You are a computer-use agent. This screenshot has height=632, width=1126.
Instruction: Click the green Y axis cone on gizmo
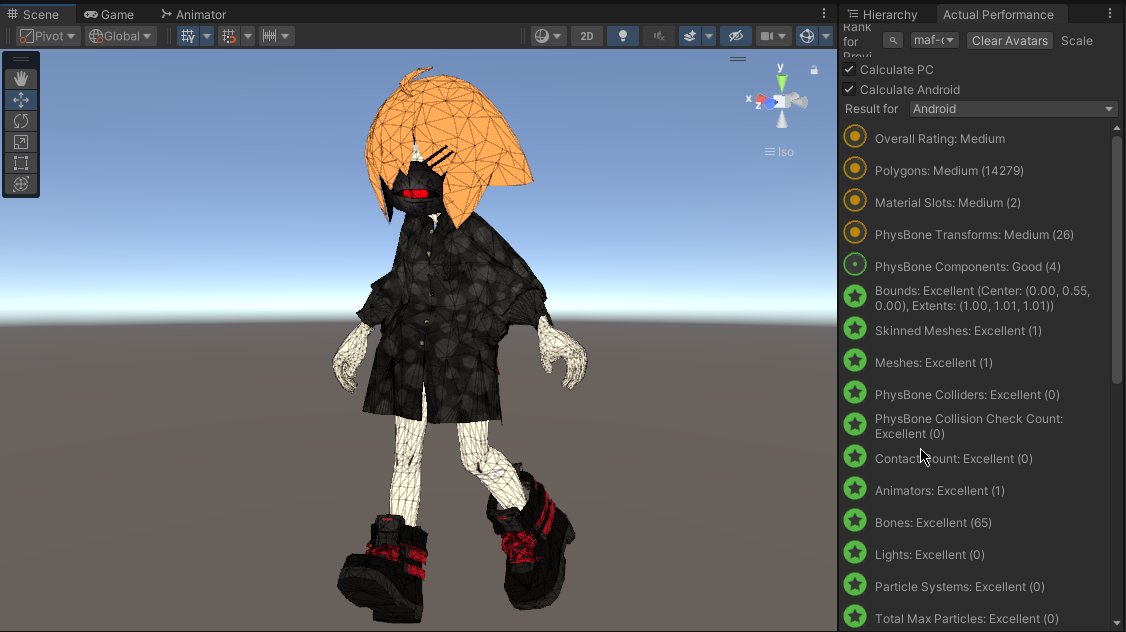click(x=781, y=83)
